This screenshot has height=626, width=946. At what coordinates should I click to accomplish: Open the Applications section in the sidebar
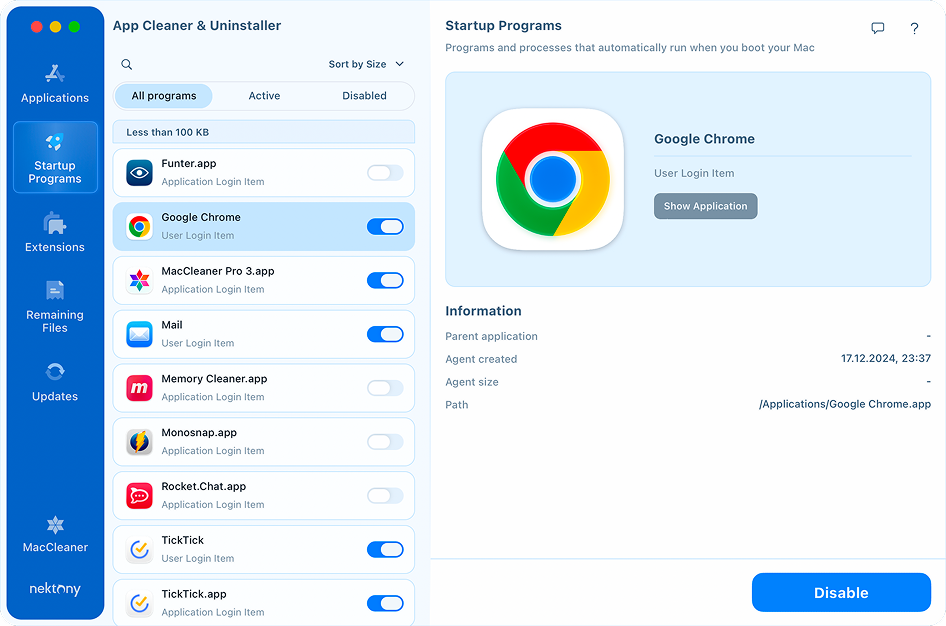[x=55, y=86]
